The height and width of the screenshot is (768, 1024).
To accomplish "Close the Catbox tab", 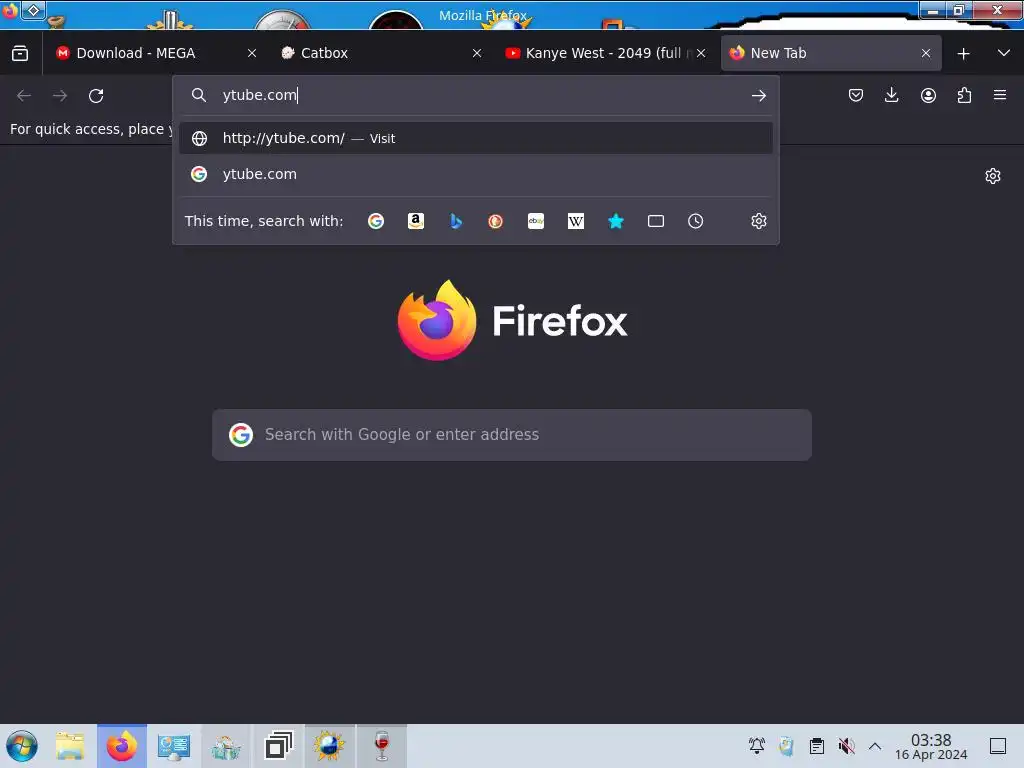I will click(477, 54).
